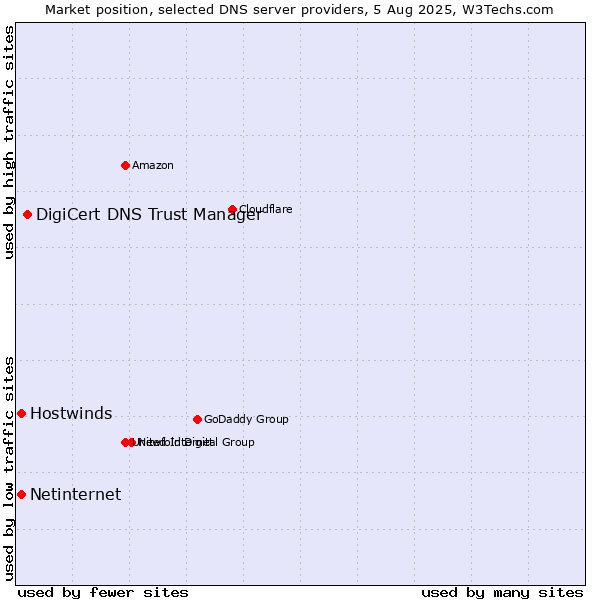This screenshot has height=600, width=600.
Task: Select the Hostwinds label text
Action: [x=71, y=413]
